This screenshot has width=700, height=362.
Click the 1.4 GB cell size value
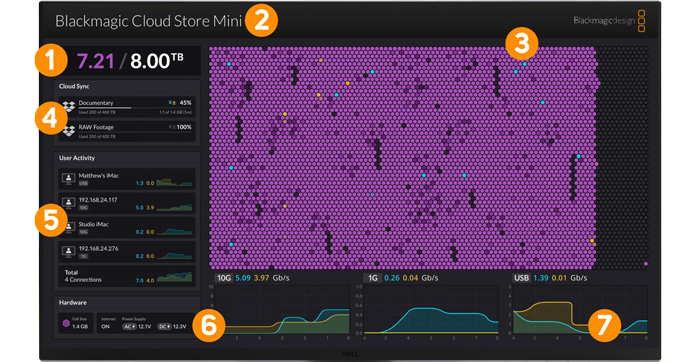tap(80, 327)
